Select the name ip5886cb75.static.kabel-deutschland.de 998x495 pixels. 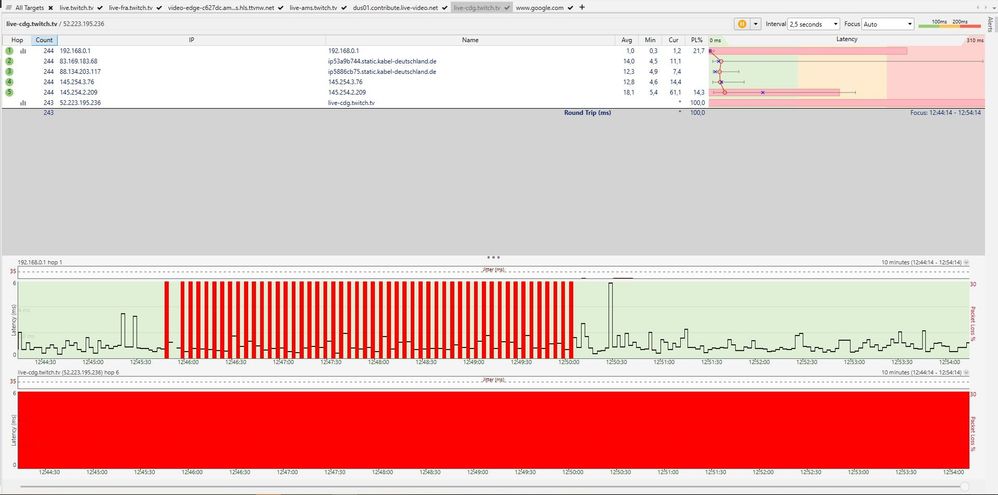[382, 71]
